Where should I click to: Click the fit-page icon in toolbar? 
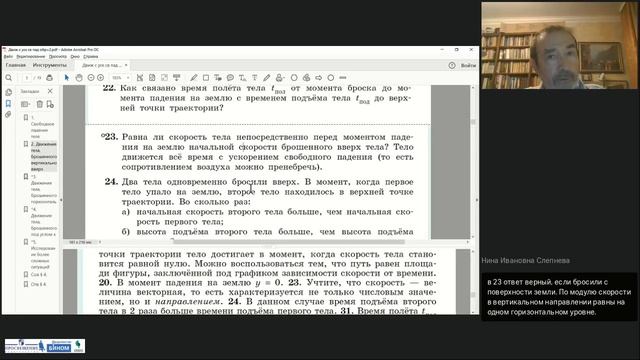tap(152, 78)
